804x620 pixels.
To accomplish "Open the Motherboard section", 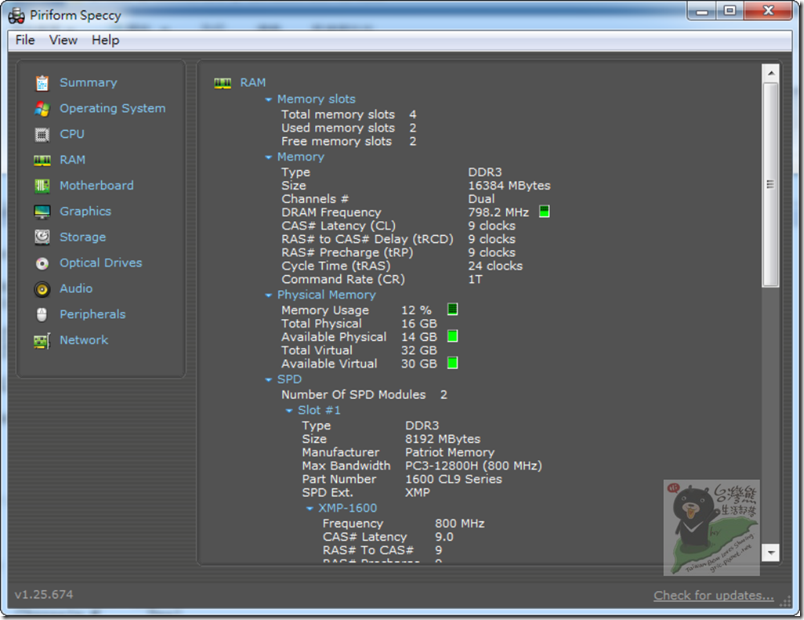I will tap(96, 186).
